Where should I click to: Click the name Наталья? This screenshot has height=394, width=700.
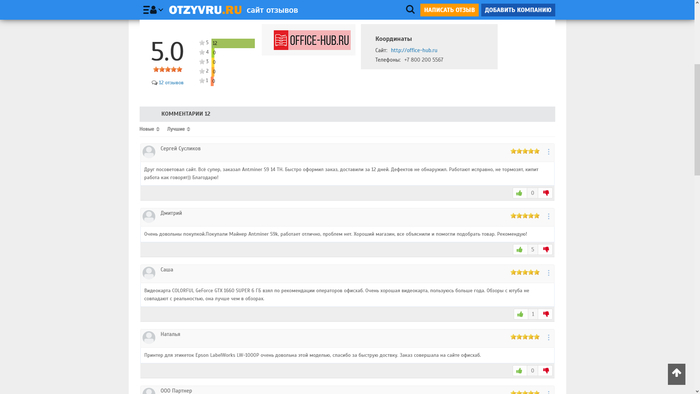pos(170,334)
